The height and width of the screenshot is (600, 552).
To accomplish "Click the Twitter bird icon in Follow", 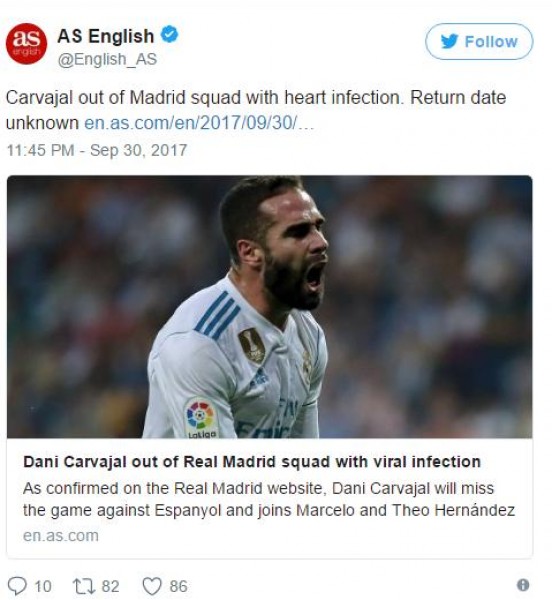I will (449, 41).
